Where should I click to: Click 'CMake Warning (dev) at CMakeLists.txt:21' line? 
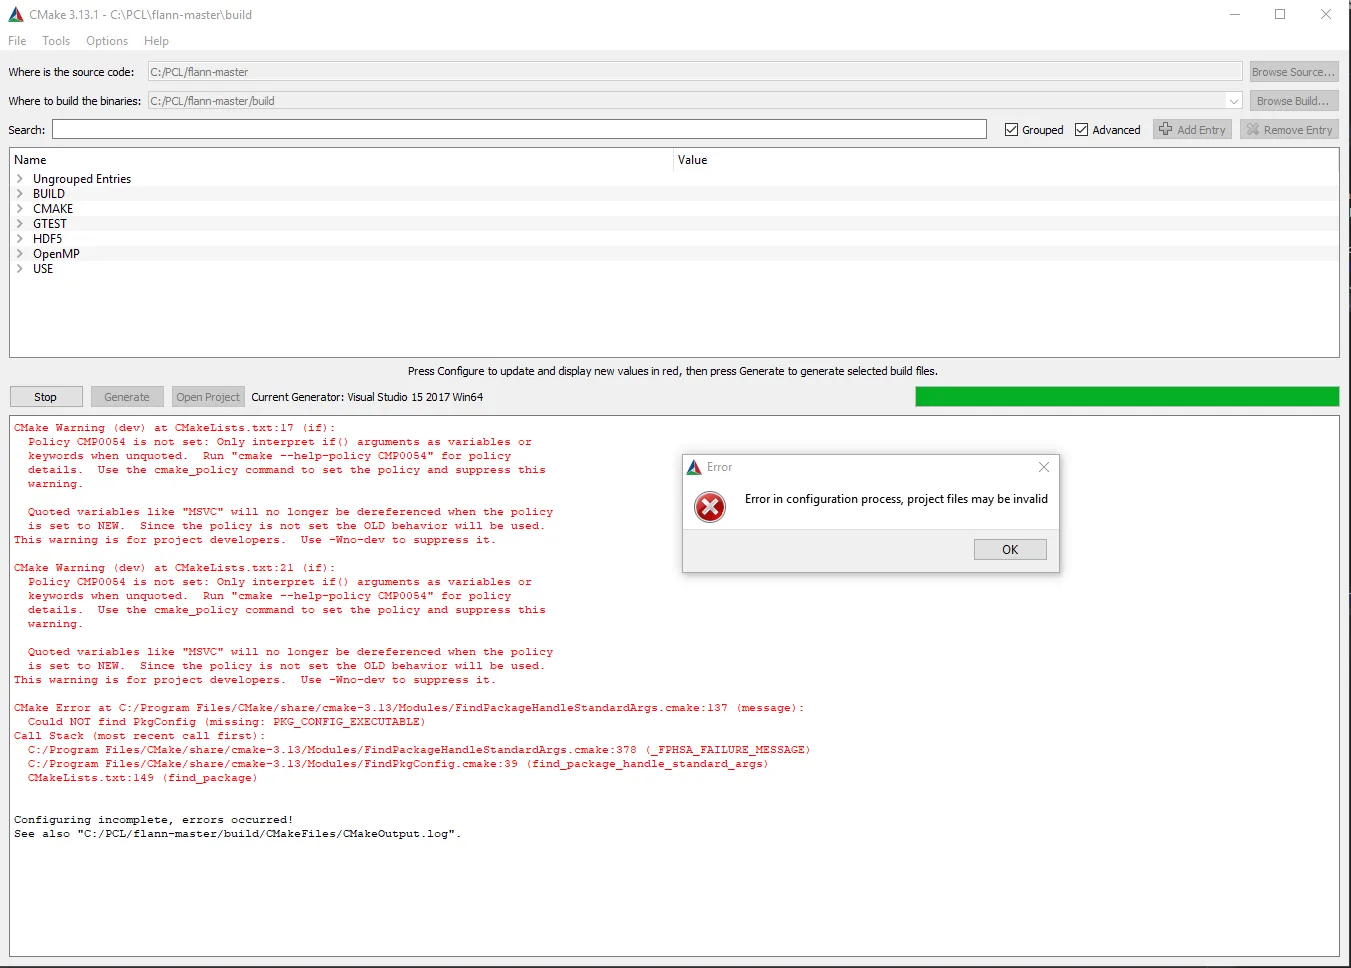(x=175, y=568)
